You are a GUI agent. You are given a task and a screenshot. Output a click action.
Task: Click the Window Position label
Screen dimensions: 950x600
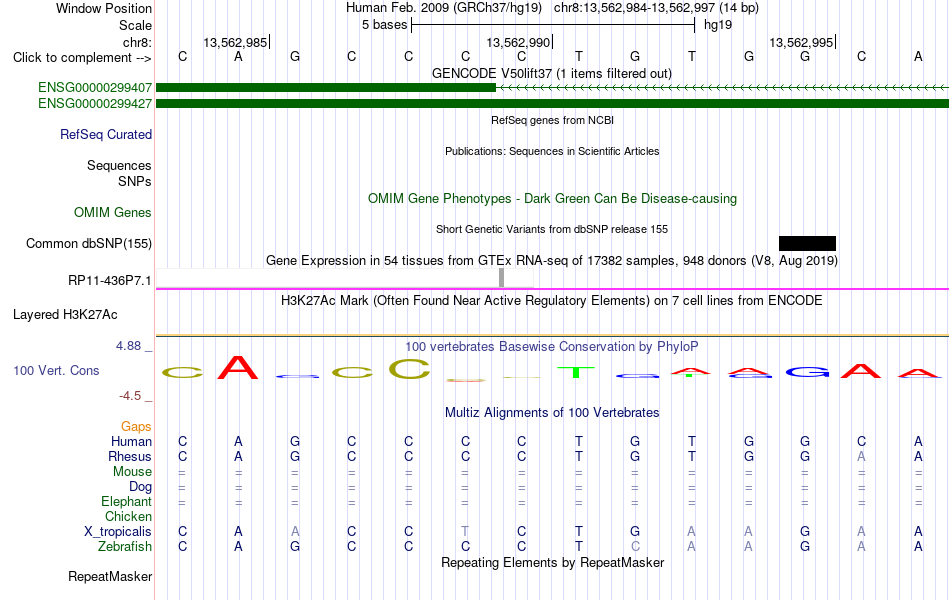coord(104,8)
